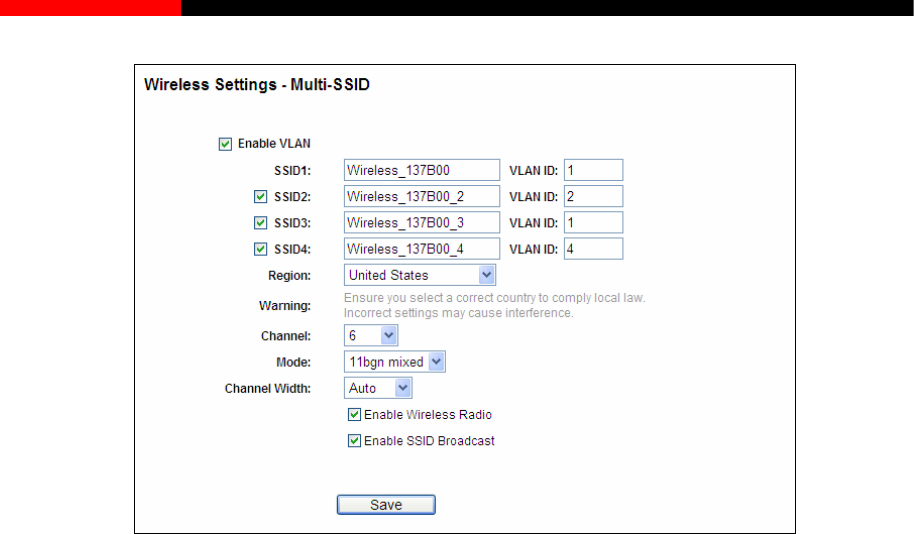This screenshot has height=534, width=914.
Task: Click the VLAN ID field for SSID4
Action: (593, 249)
